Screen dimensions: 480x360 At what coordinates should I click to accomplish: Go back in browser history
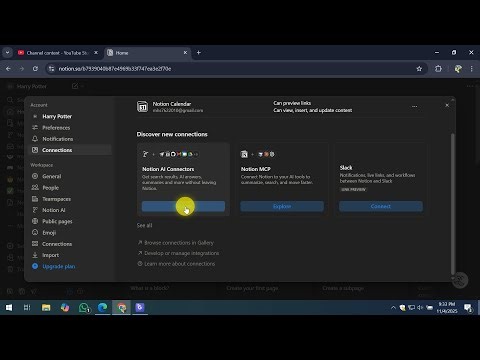[8, 69]
